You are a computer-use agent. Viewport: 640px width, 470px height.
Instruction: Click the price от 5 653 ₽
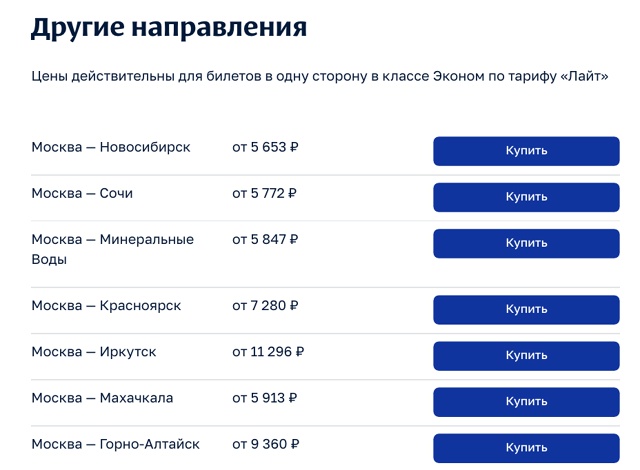[265, 147]
